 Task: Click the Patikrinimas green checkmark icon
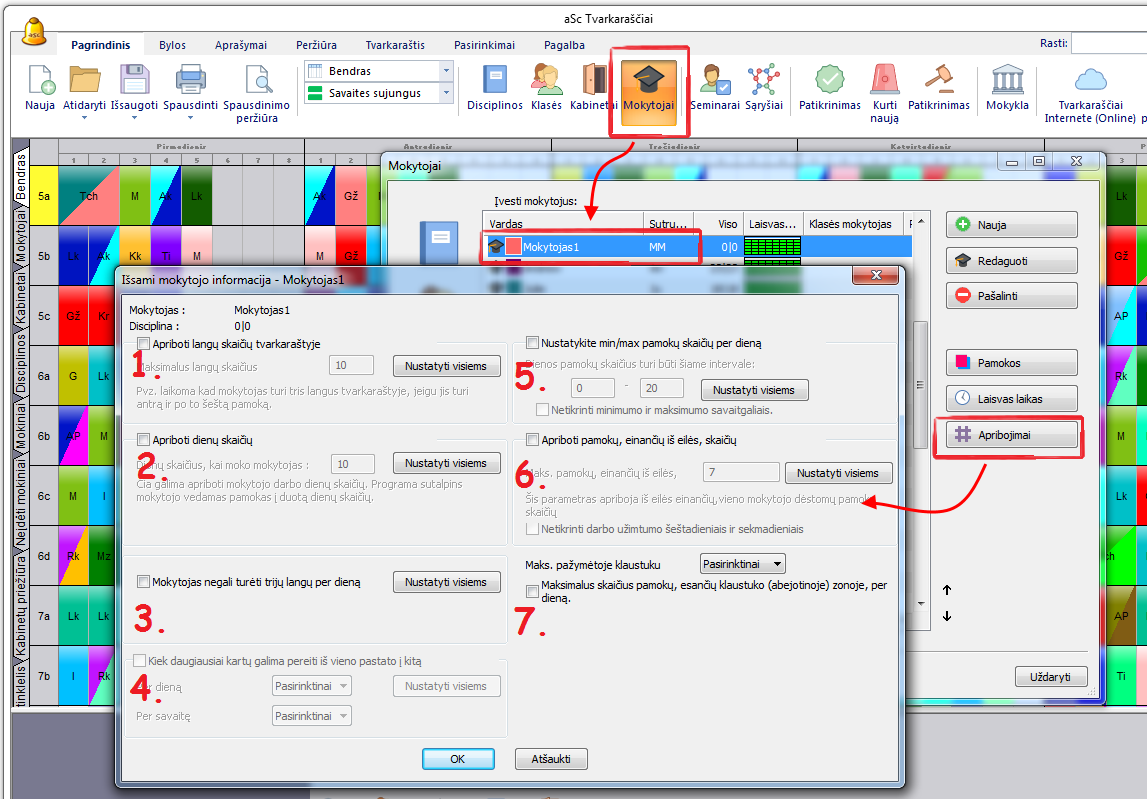coord(829,81)
